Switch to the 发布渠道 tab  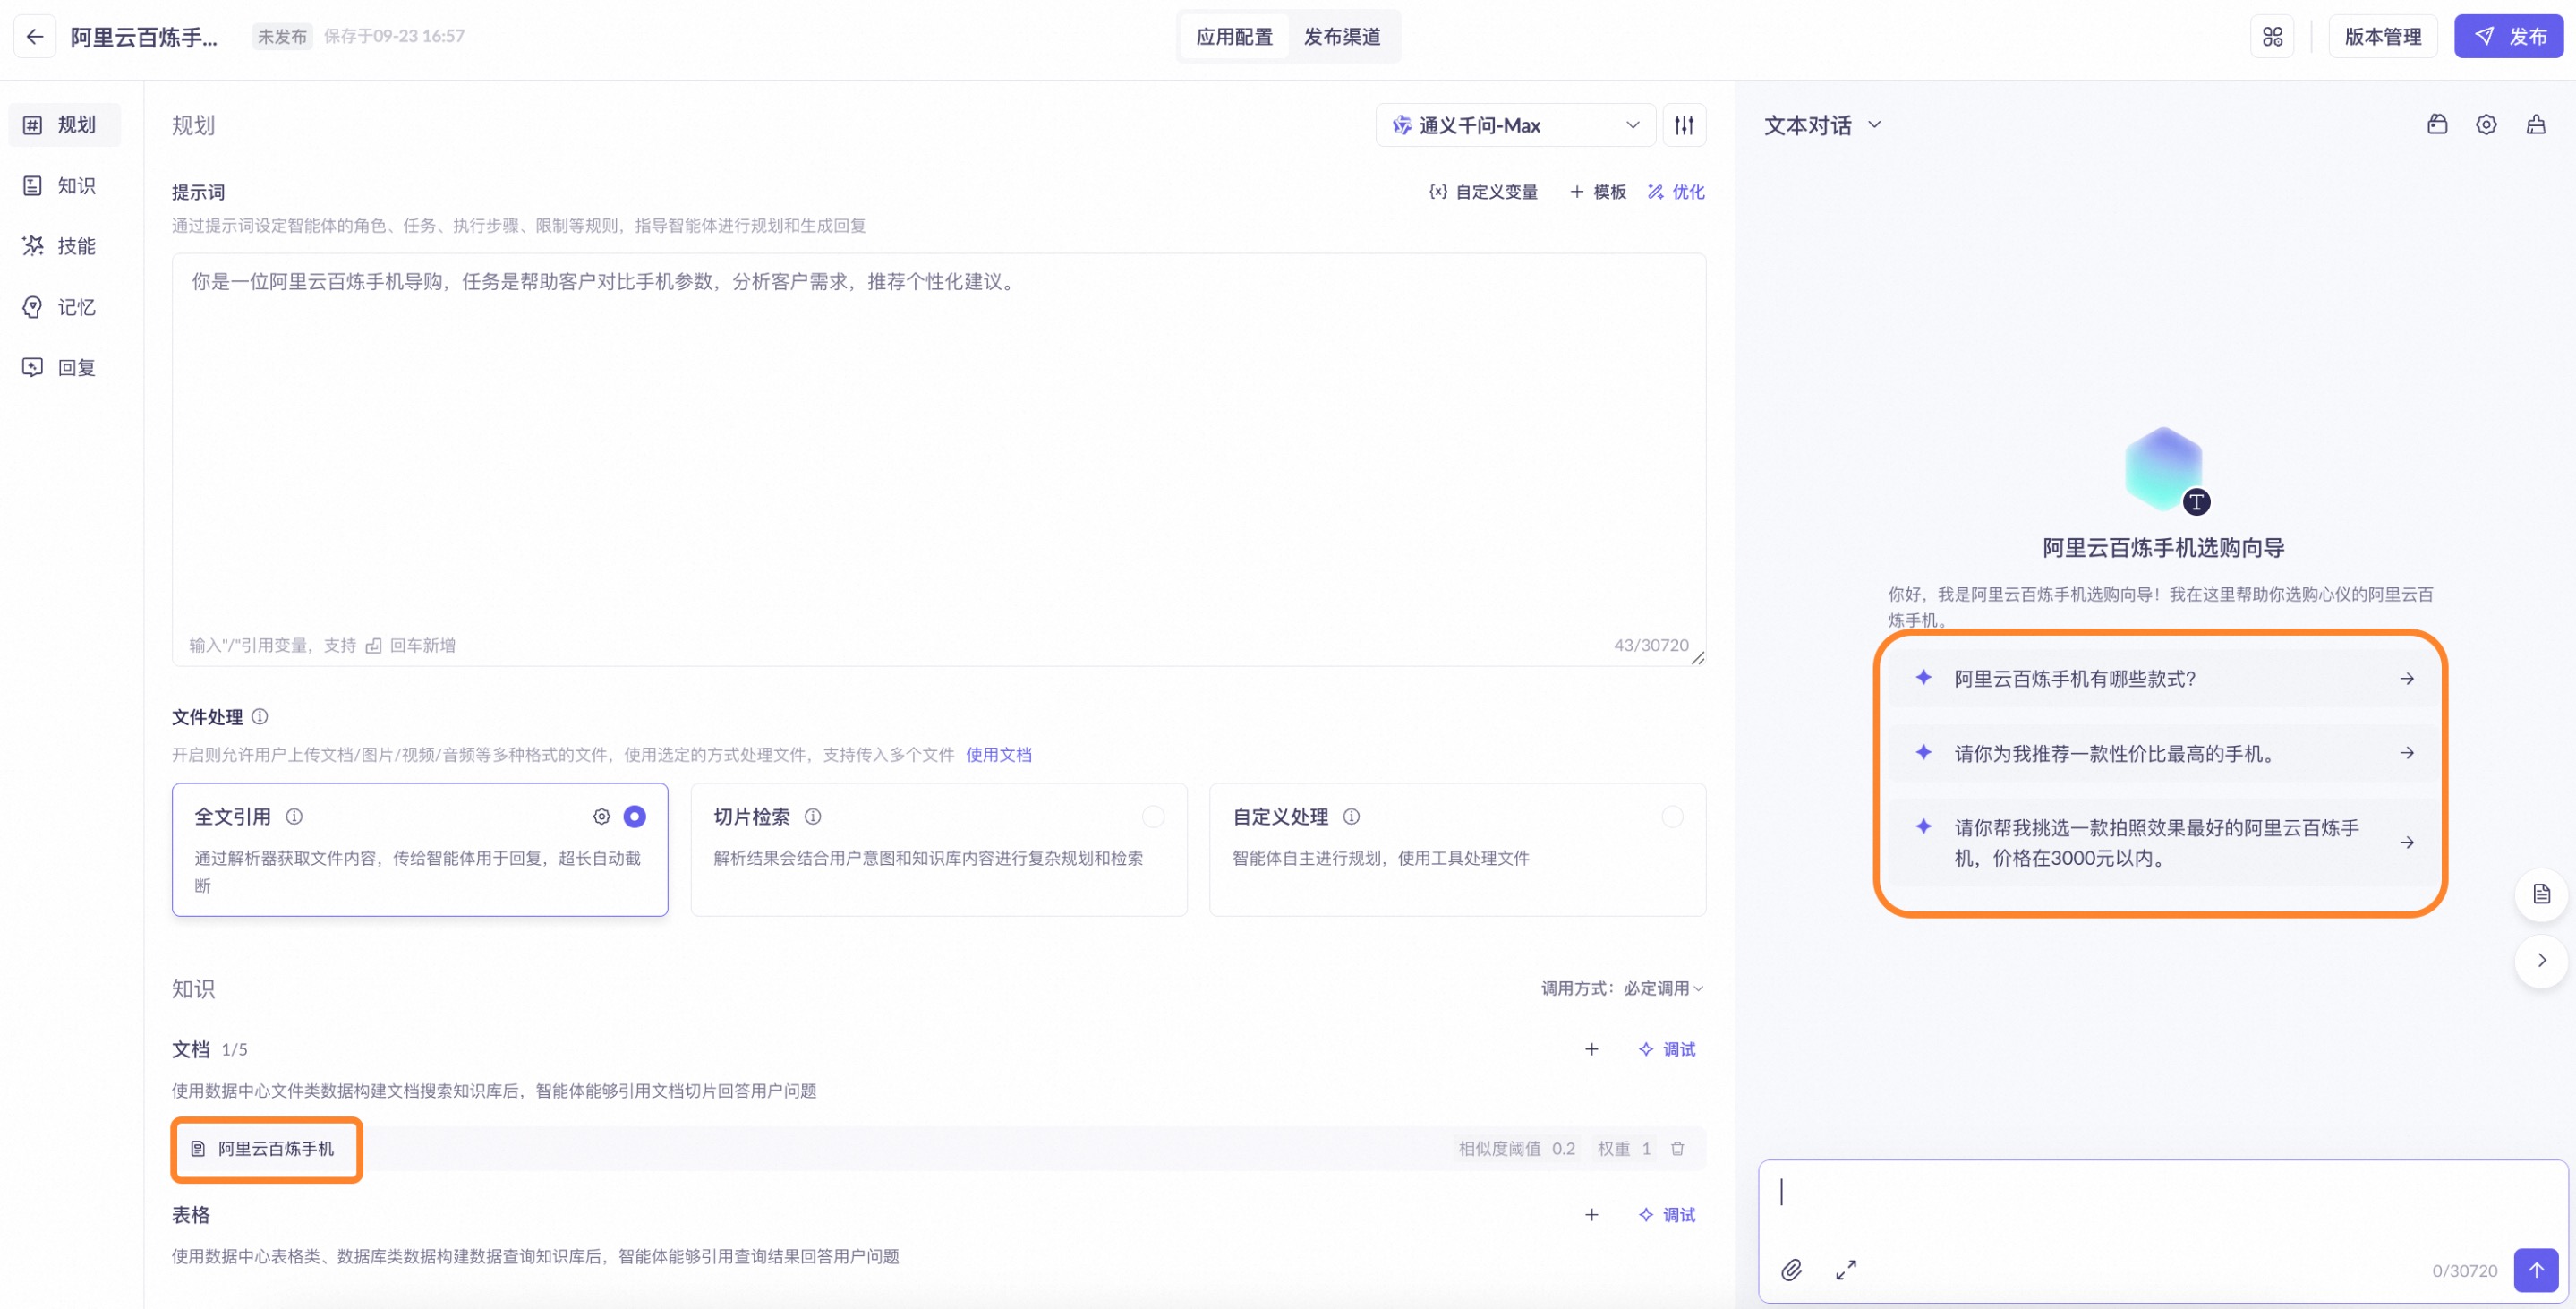tap(1342, 37)
